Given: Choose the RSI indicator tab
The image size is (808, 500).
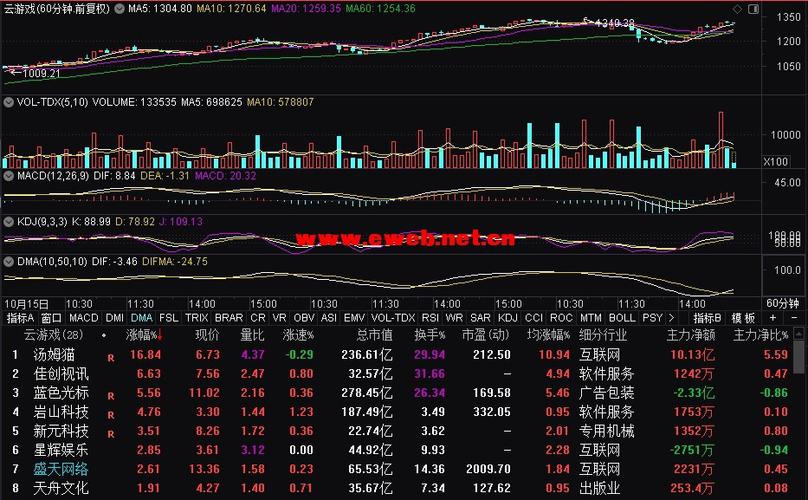Looking at the screenshot, I should (430, 318).
